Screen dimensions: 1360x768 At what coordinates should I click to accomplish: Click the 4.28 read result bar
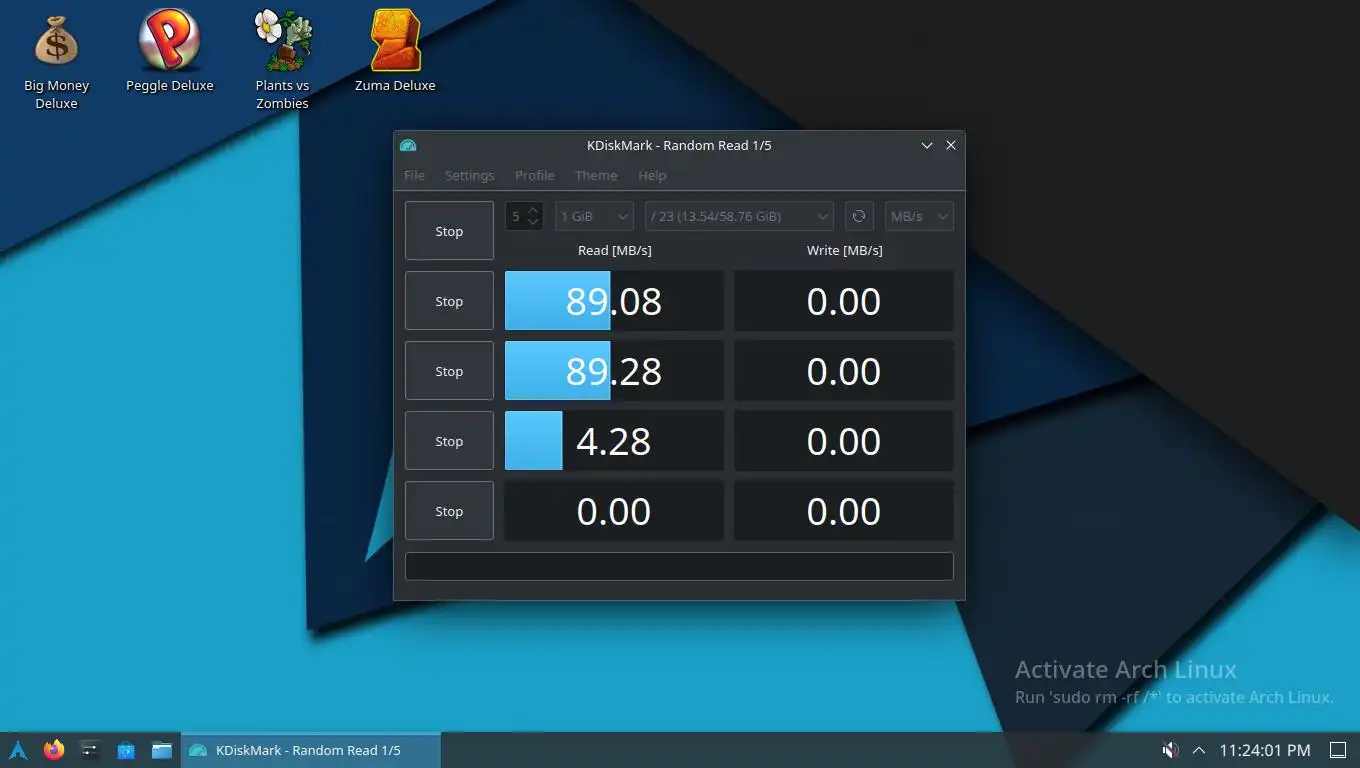pos(614,441)
